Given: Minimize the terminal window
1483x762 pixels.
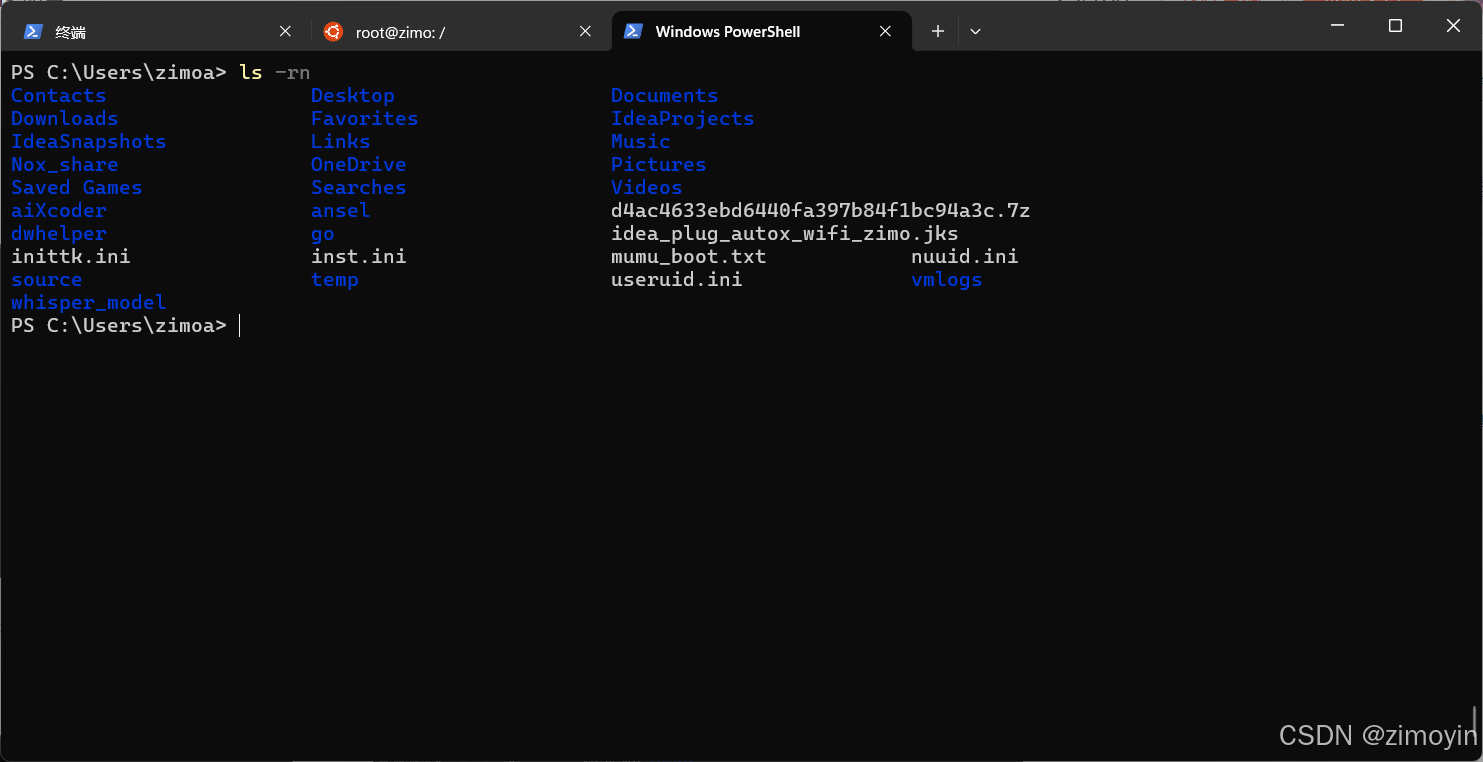Looking at the screenshot, I should [x=1337, y=26].
